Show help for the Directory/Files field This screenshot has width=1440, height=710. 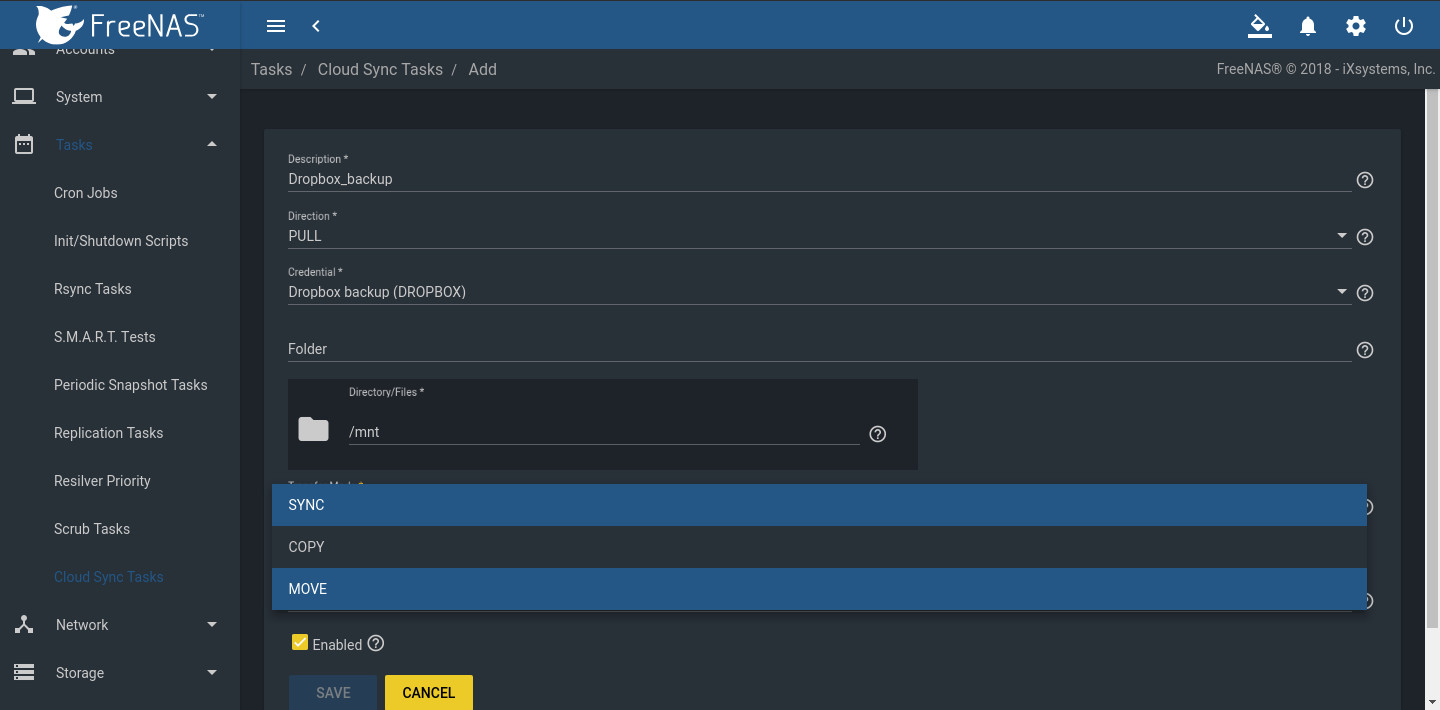(878, 434)
